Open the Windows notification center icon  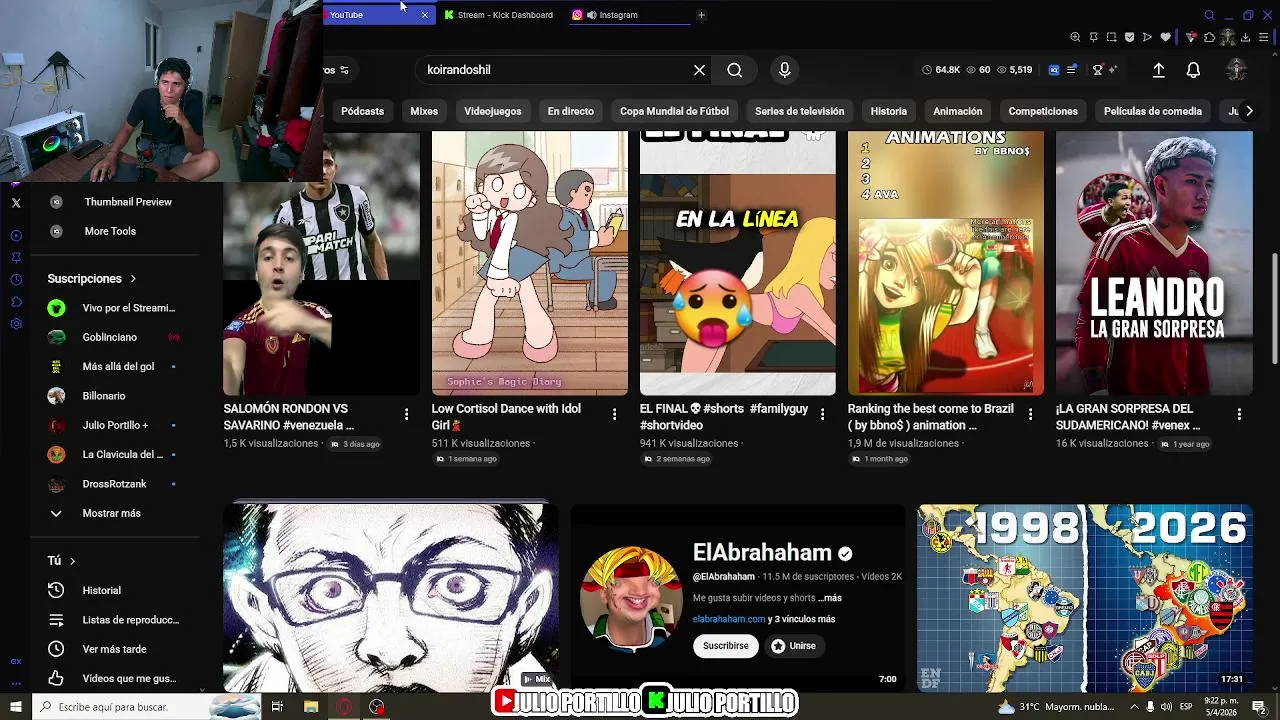click(1259, 707)
